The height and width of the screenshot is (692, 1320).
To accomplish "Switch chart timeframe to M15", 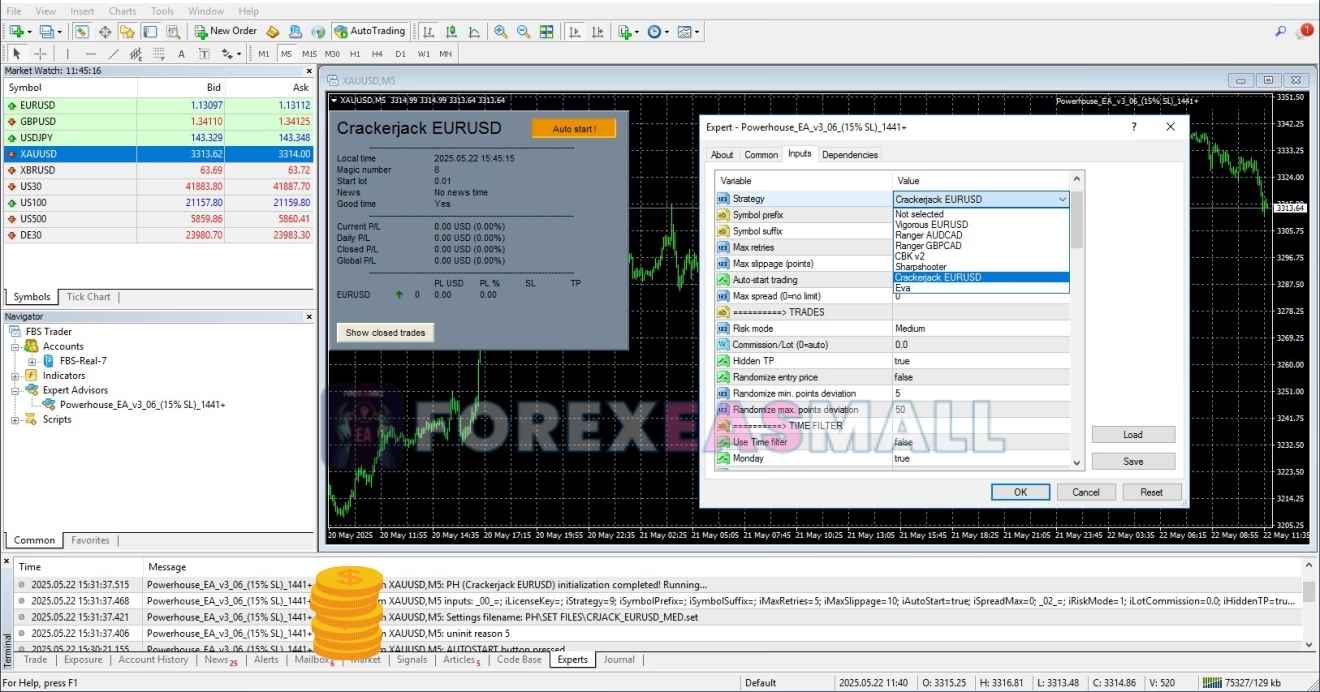I will click(309, 53).
